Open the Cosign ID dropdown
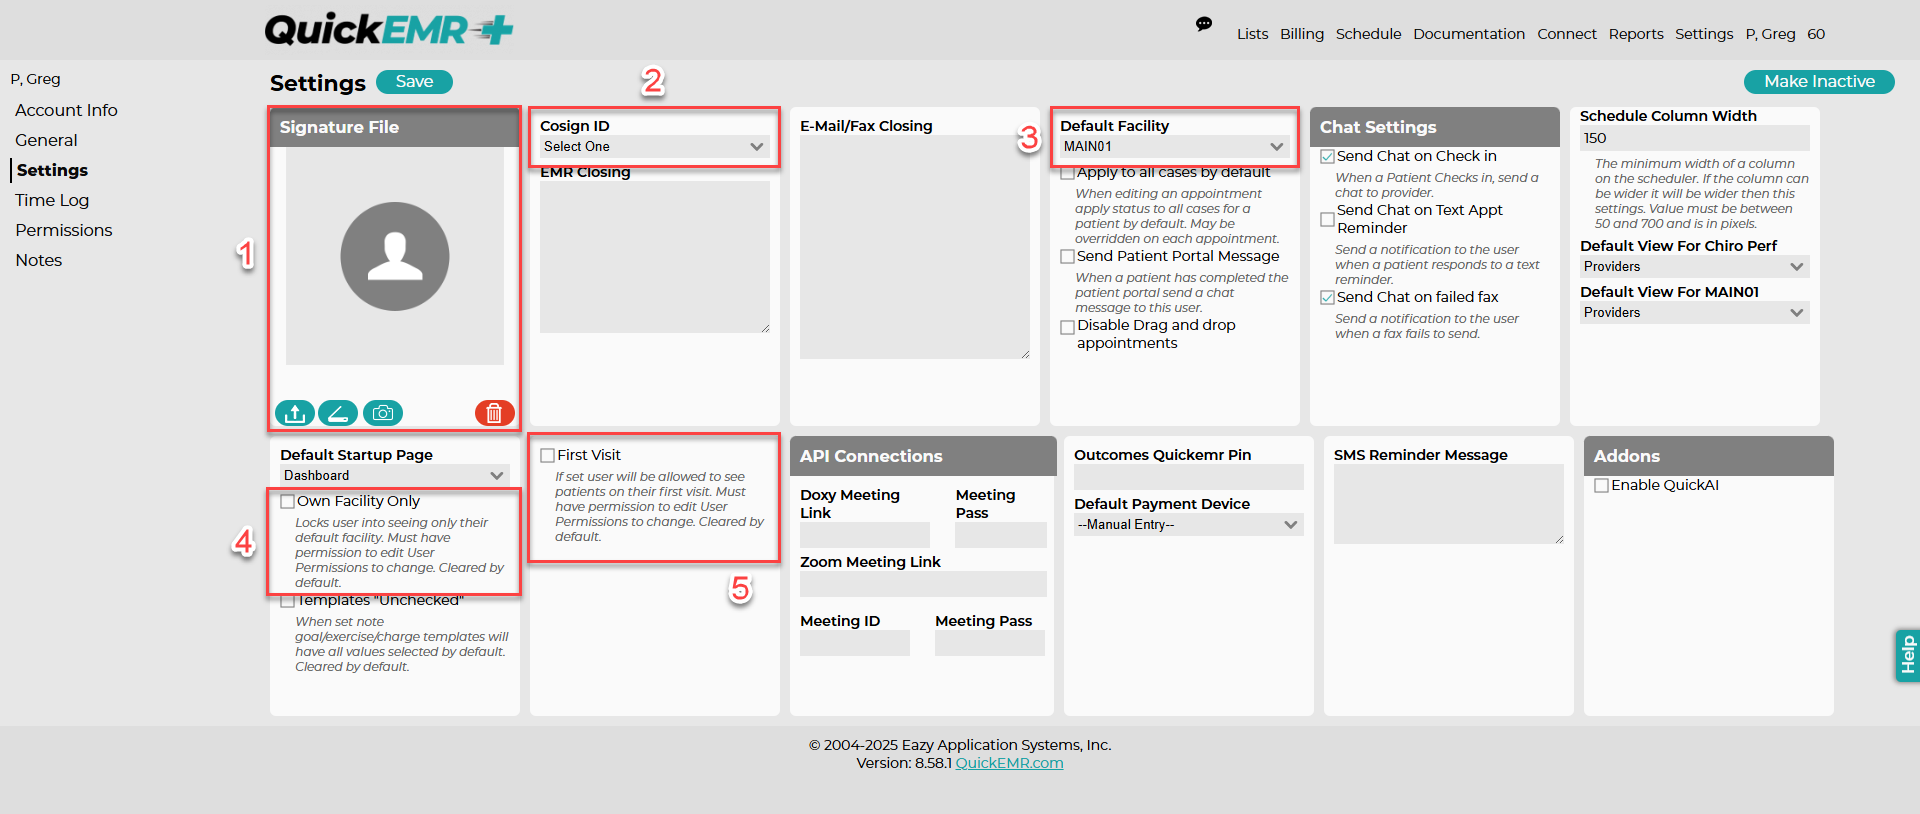Screen dimensions: 1920x814 click(655, 146)
